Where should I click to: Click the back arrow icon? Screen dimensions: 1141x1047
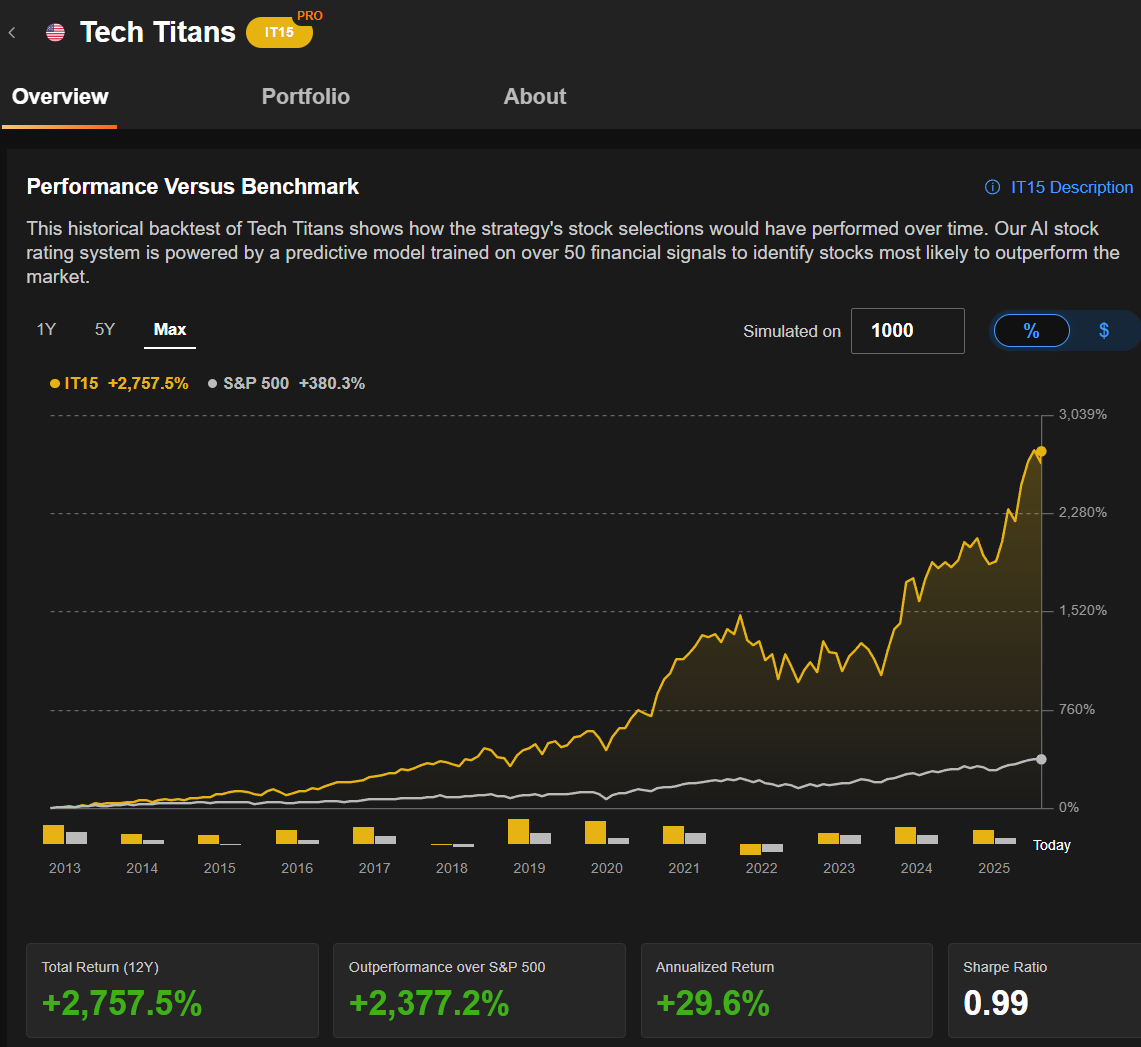11,32
